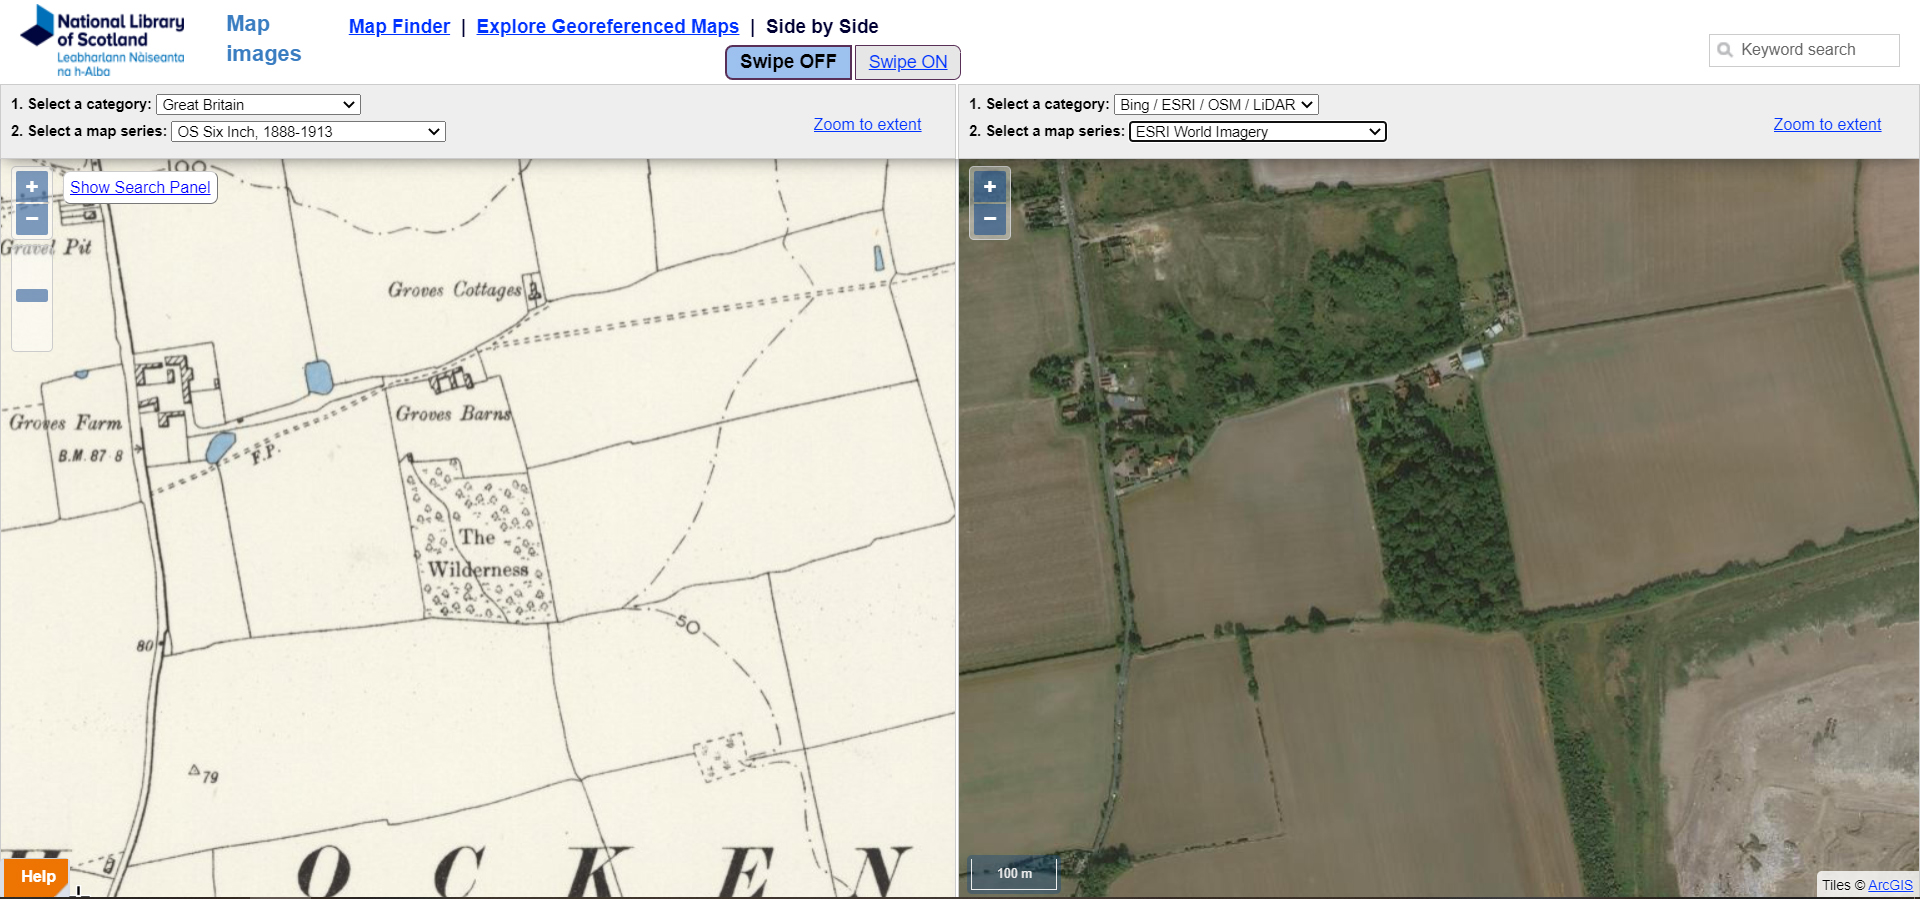
Task: Zoom in on the left historic map
Action: [x=32, y=187]
